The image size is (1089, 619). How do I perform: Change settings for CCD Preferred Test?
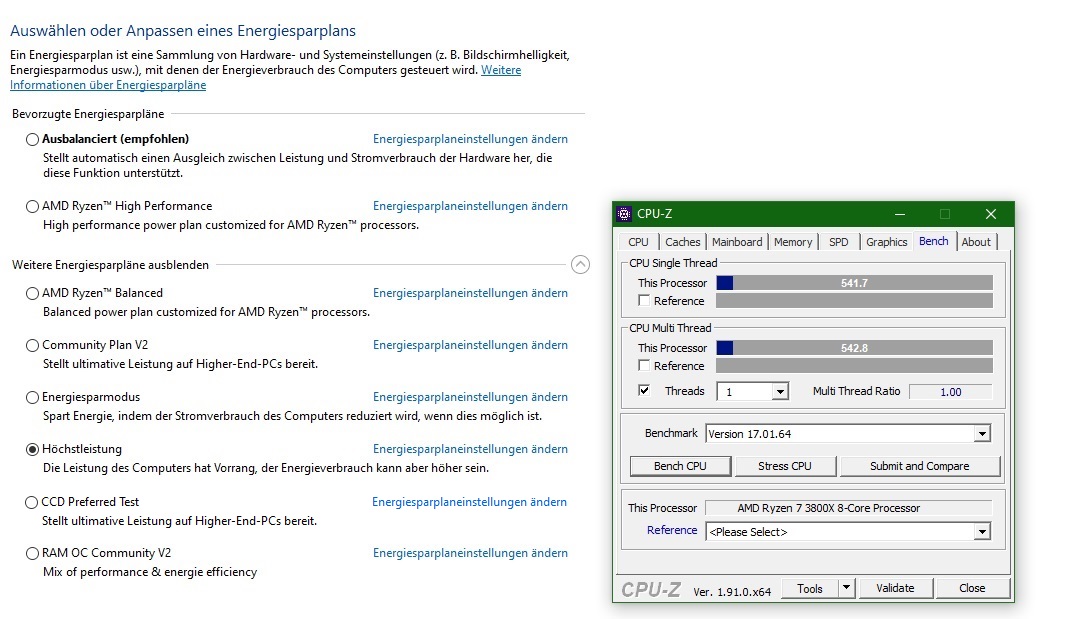(469, 502)
